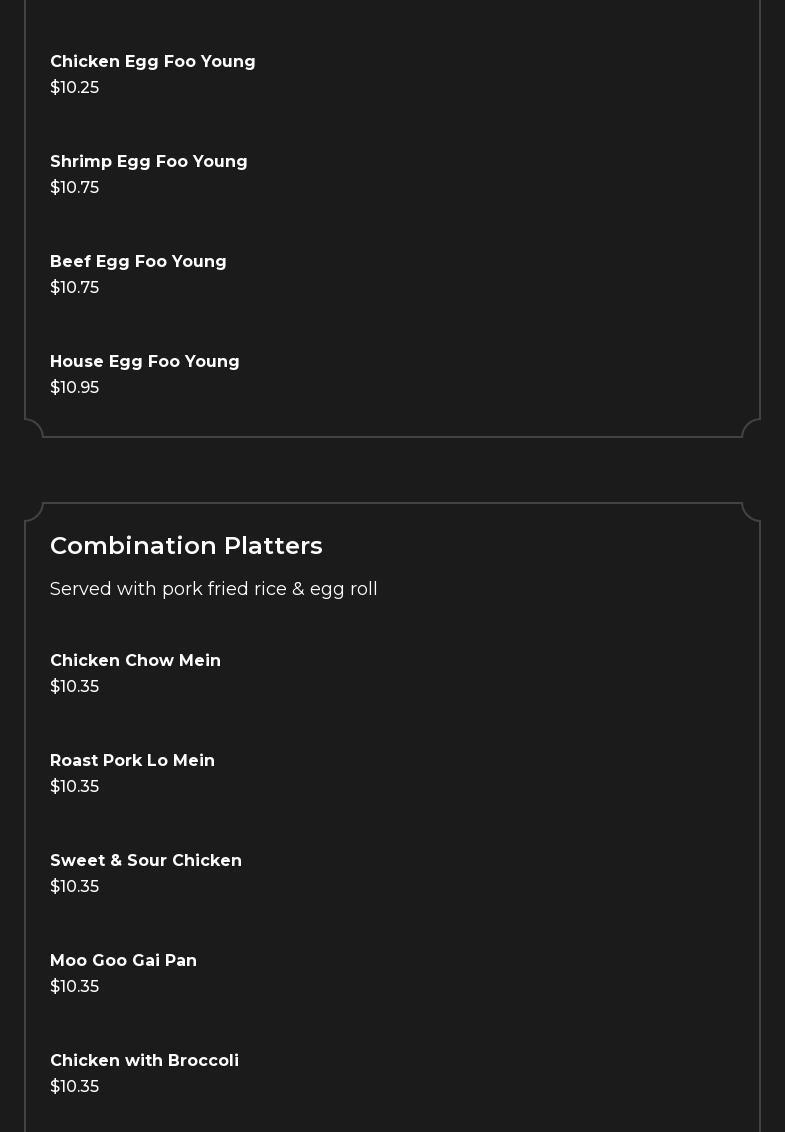Click the price below Beef Egg Foo Young
Screen dimensions: 785x1132
pyautogui.click(x=75, y=288)
